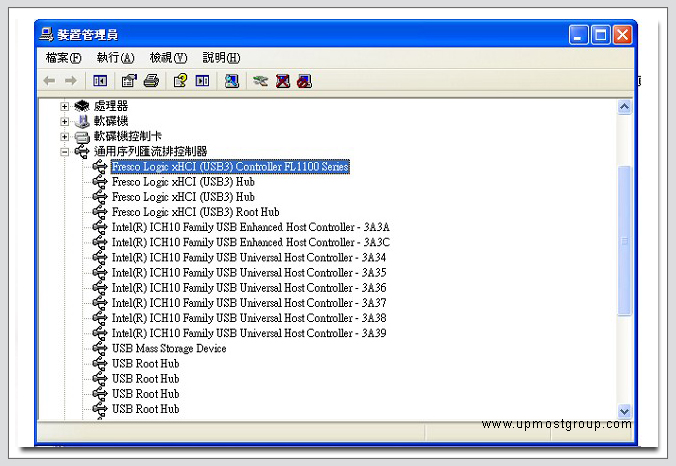The width and height of the screenshot is (676, 466).
Task: Collapse the 通用序列匯流排控制器 node
Action: [64, 152]
